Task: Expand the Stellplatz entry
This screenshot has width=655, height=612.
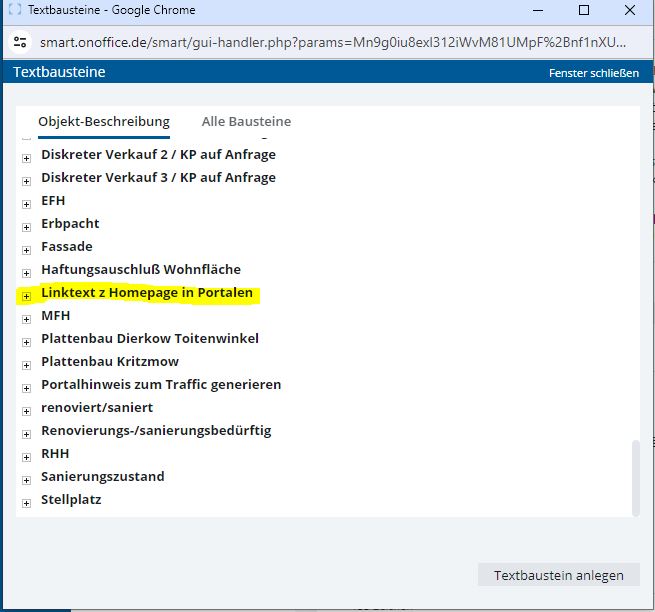Action: 27,501
